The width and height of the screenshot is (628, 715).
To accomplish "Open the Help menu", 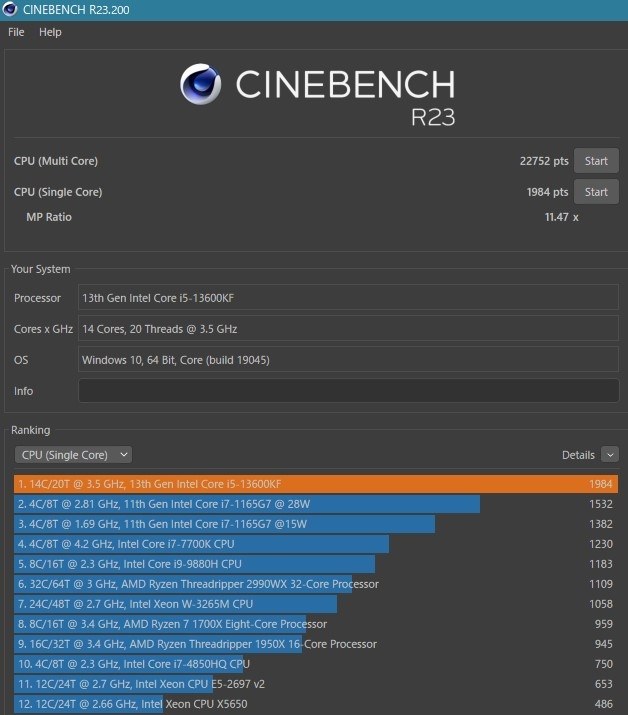I will pos(50,32).
